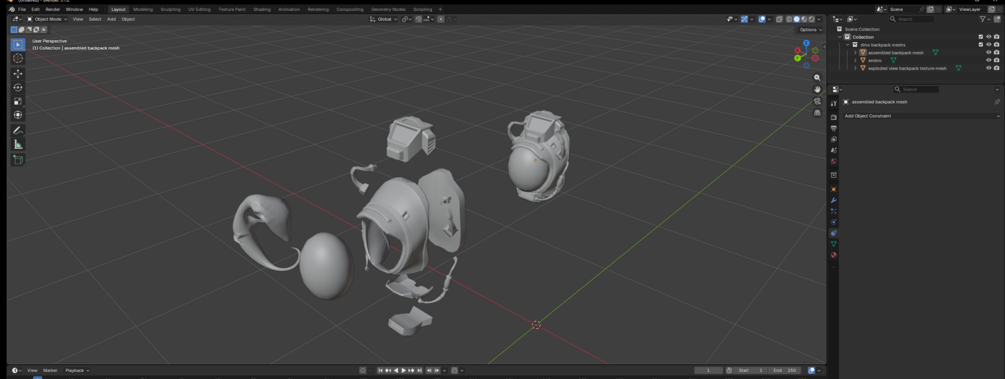Image resolution: width=1005 pixels, height=379 pixels.
Task: Open the Tool properties tab
Action: point(833,103)
